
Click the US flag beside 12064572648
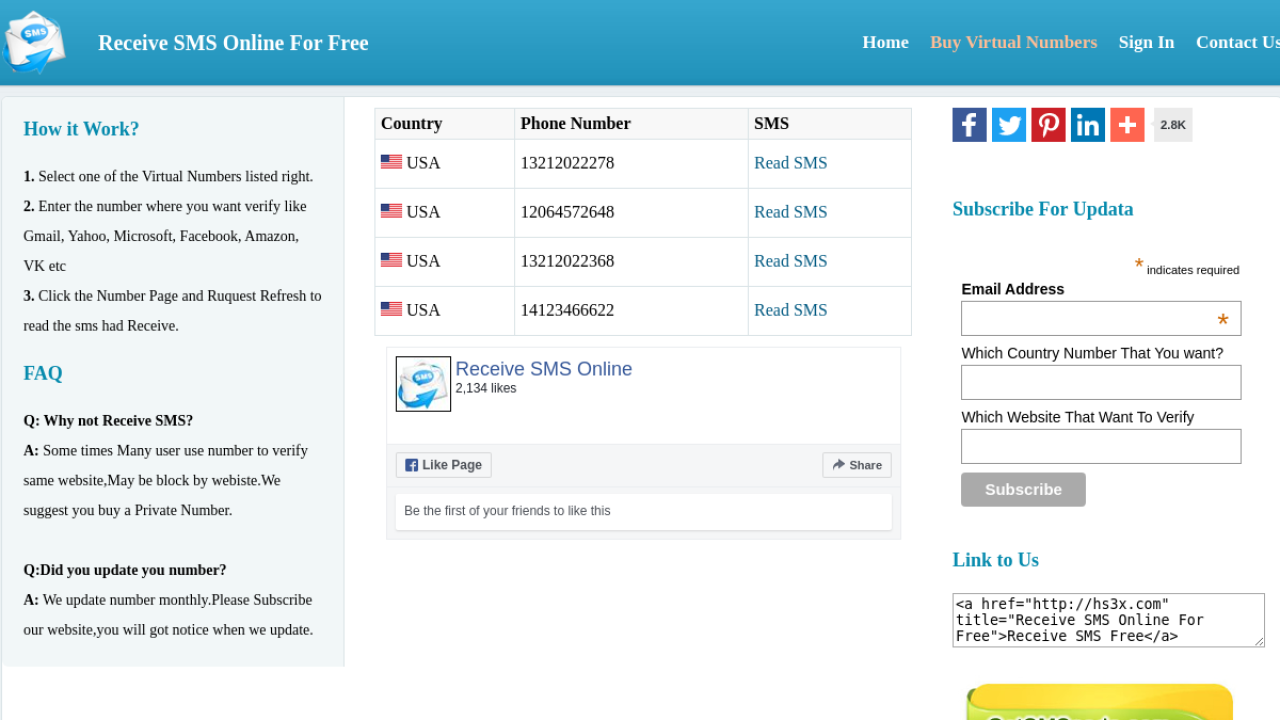click(391, 211)
